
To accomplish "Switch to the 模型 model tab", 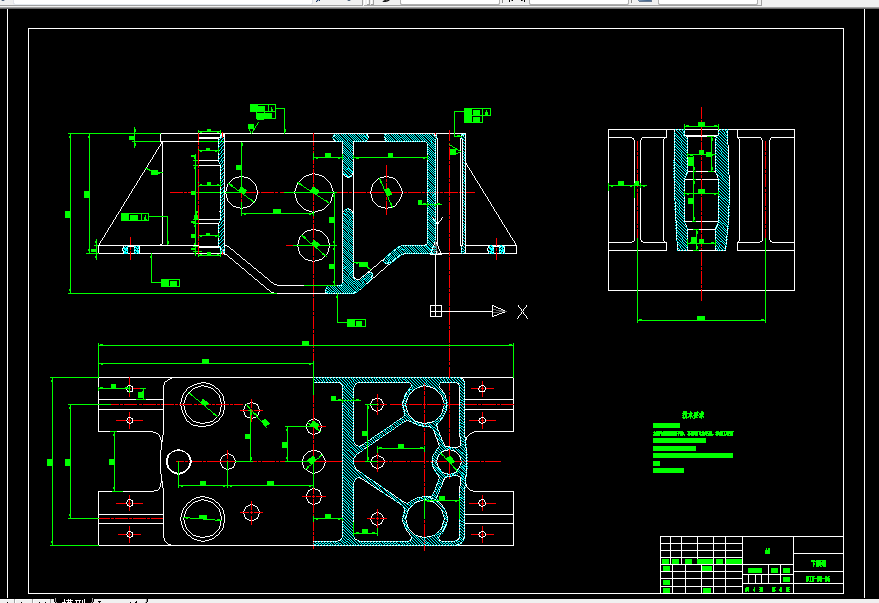I will (x=74, y=600).
